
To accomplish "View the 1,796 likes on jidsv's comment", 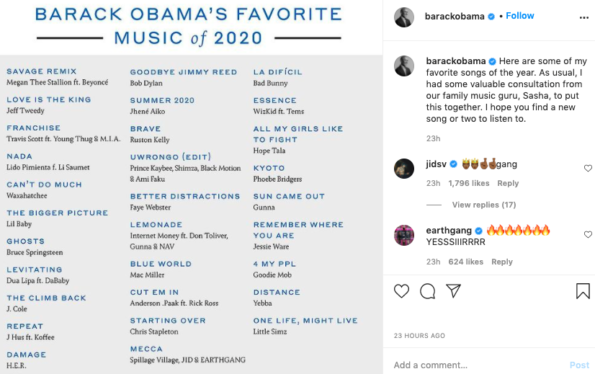I will (469, 183).
